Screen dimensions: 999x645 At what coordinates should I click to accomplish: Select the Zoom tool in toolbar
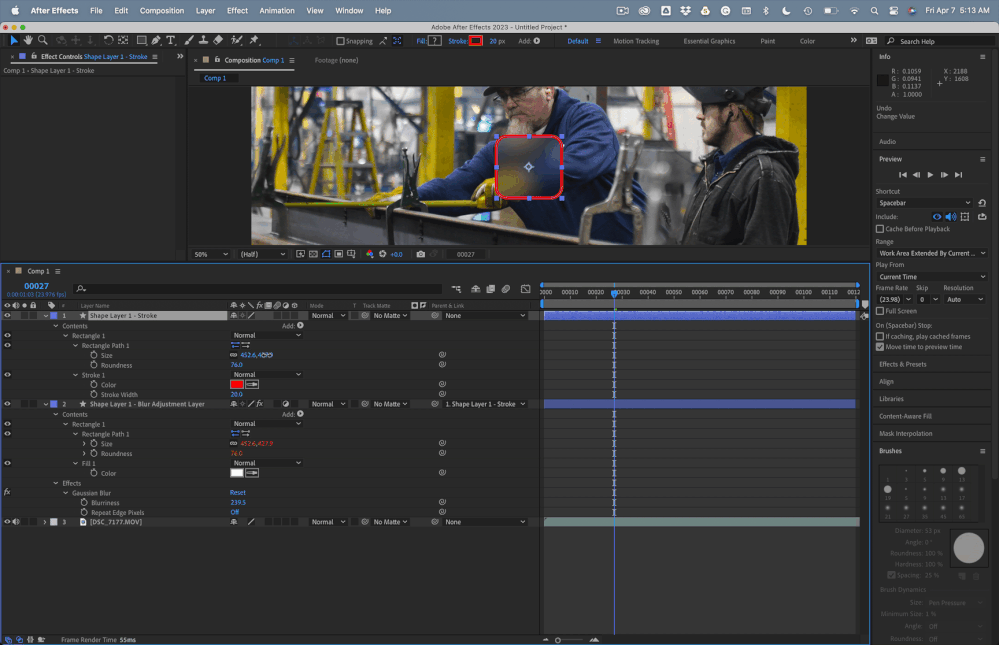pyautogui.click(x=43, y=40)
